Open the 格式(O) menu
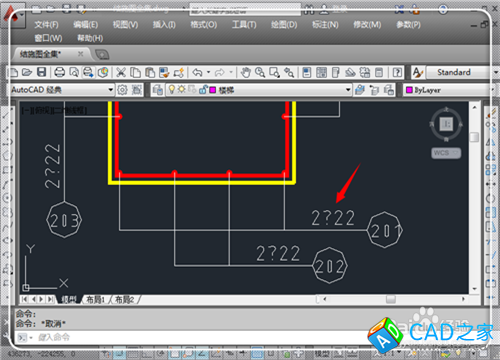Image resolution: width=500 pixels, height=360 pixels. tap(203, 25)
